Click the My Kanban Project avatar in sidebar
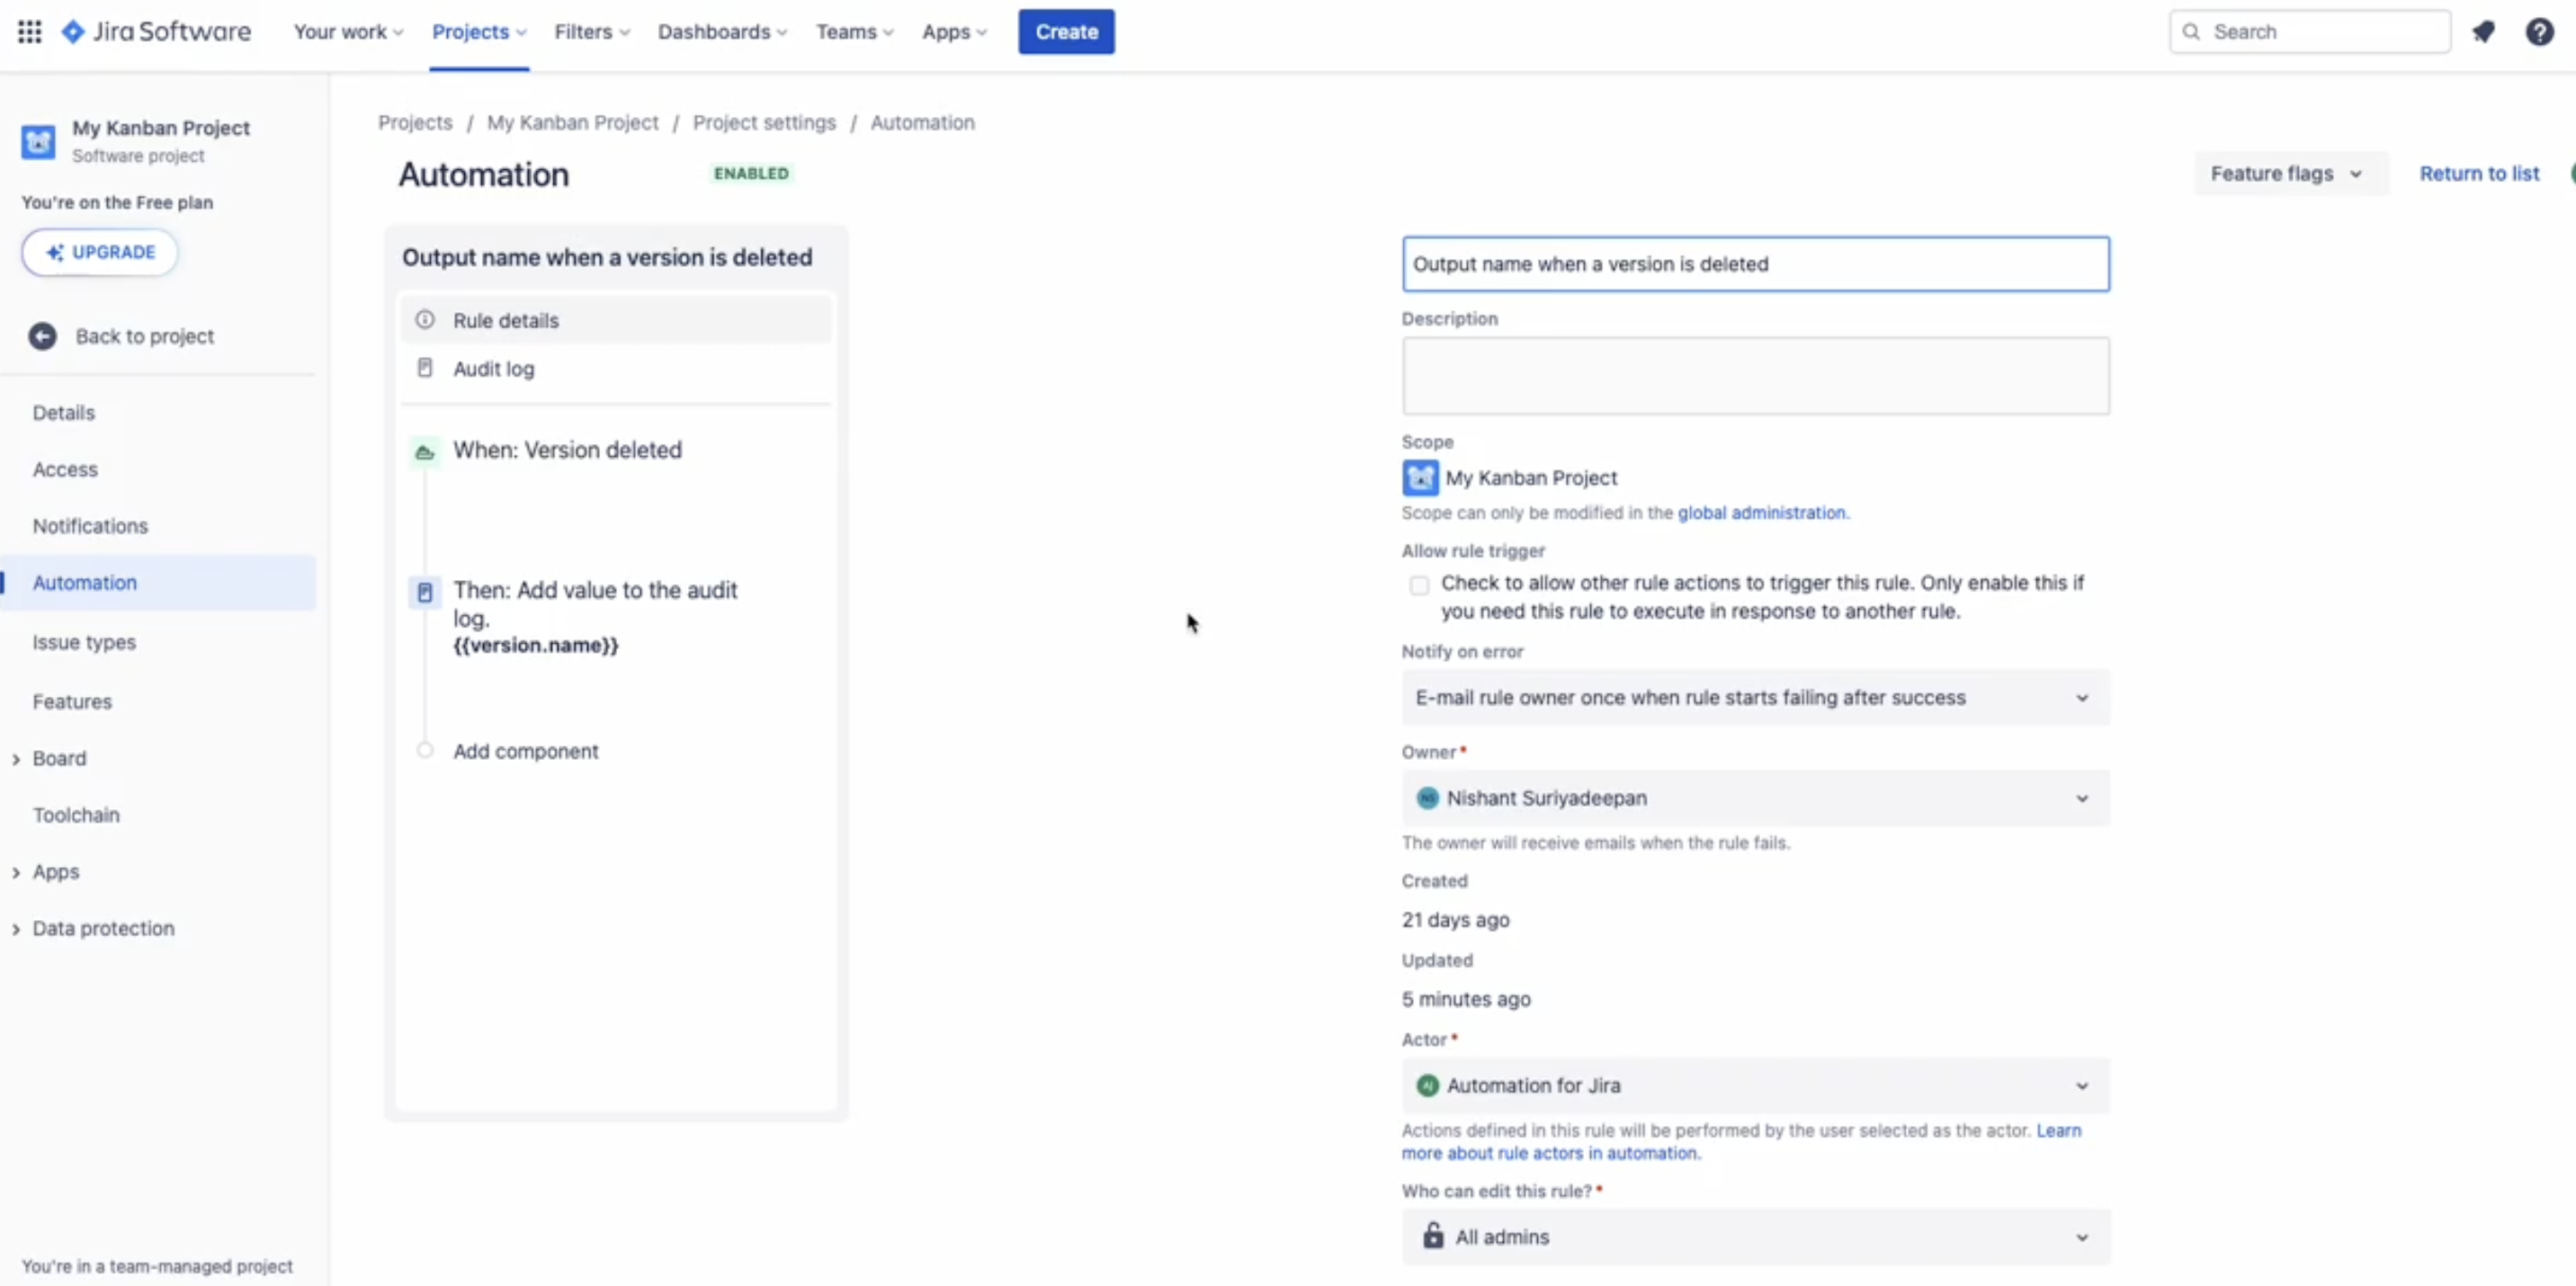Viewport: 2576px width, 1286px height. (38, 141)
